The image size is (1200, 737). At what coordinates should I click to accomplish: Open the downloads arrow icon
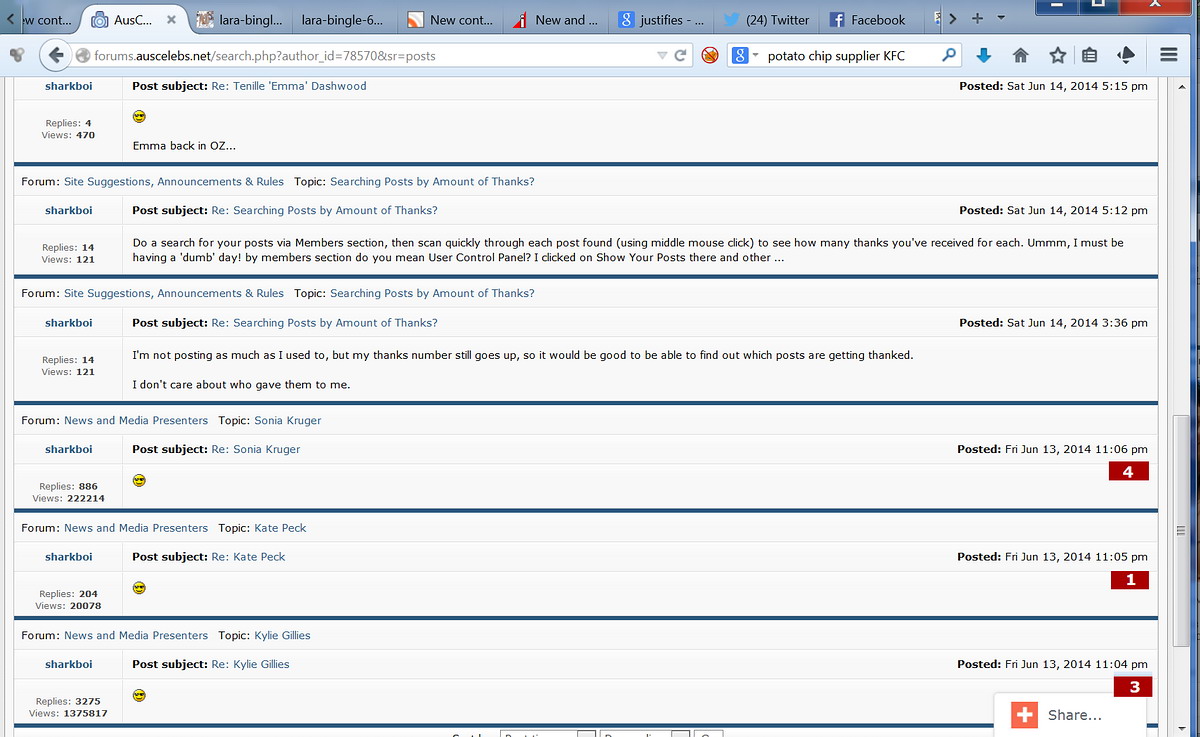983,56
